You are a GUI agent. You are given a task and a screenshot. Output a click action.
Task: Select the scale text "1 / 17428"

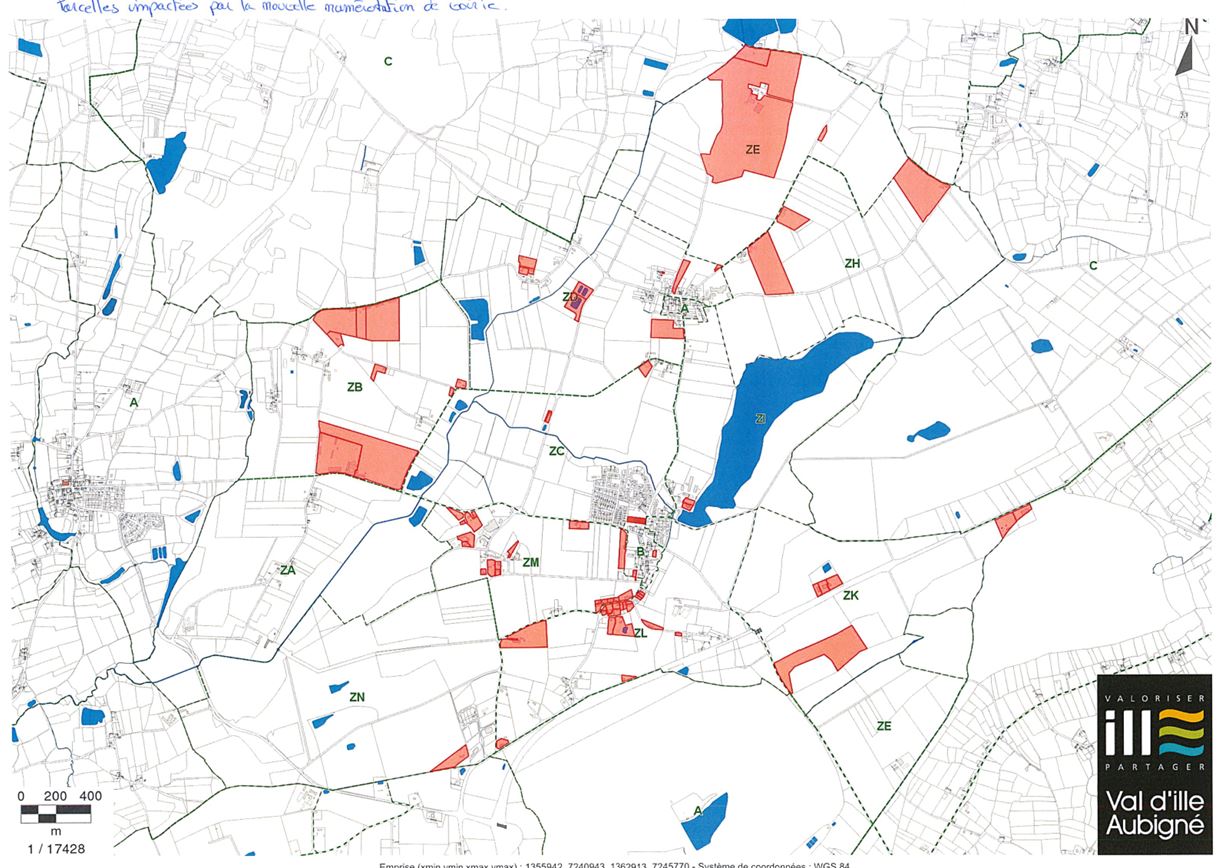[58, 848]
